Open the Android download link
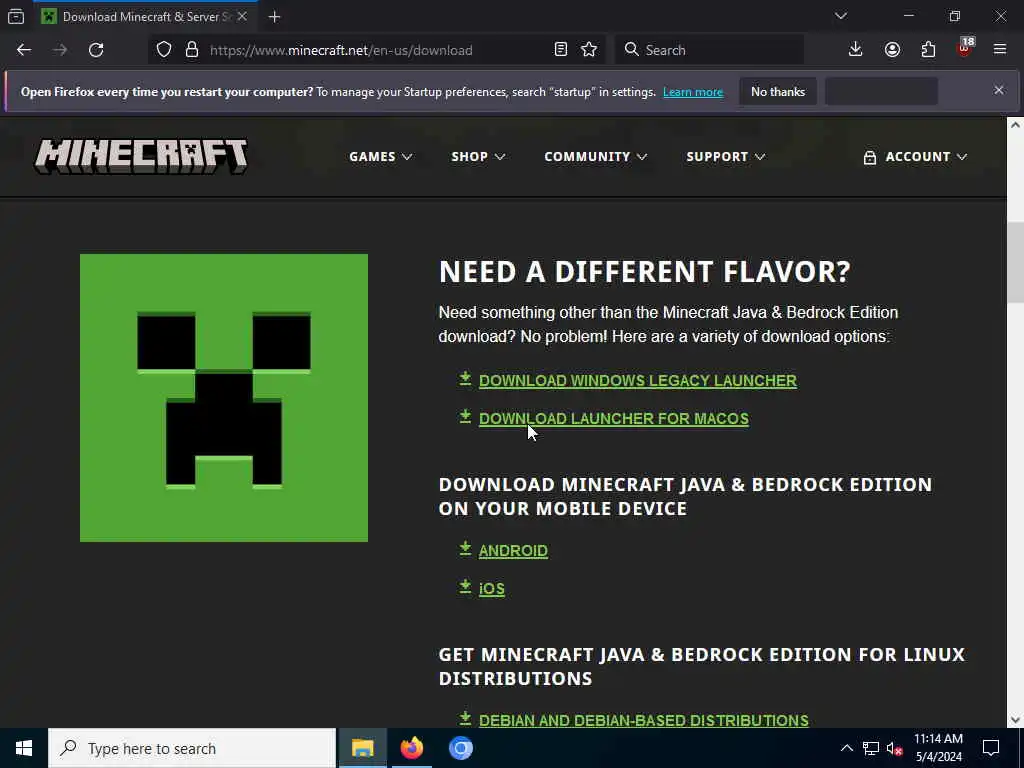This screenshot has height=768, width=1024. tap(513, 551)
